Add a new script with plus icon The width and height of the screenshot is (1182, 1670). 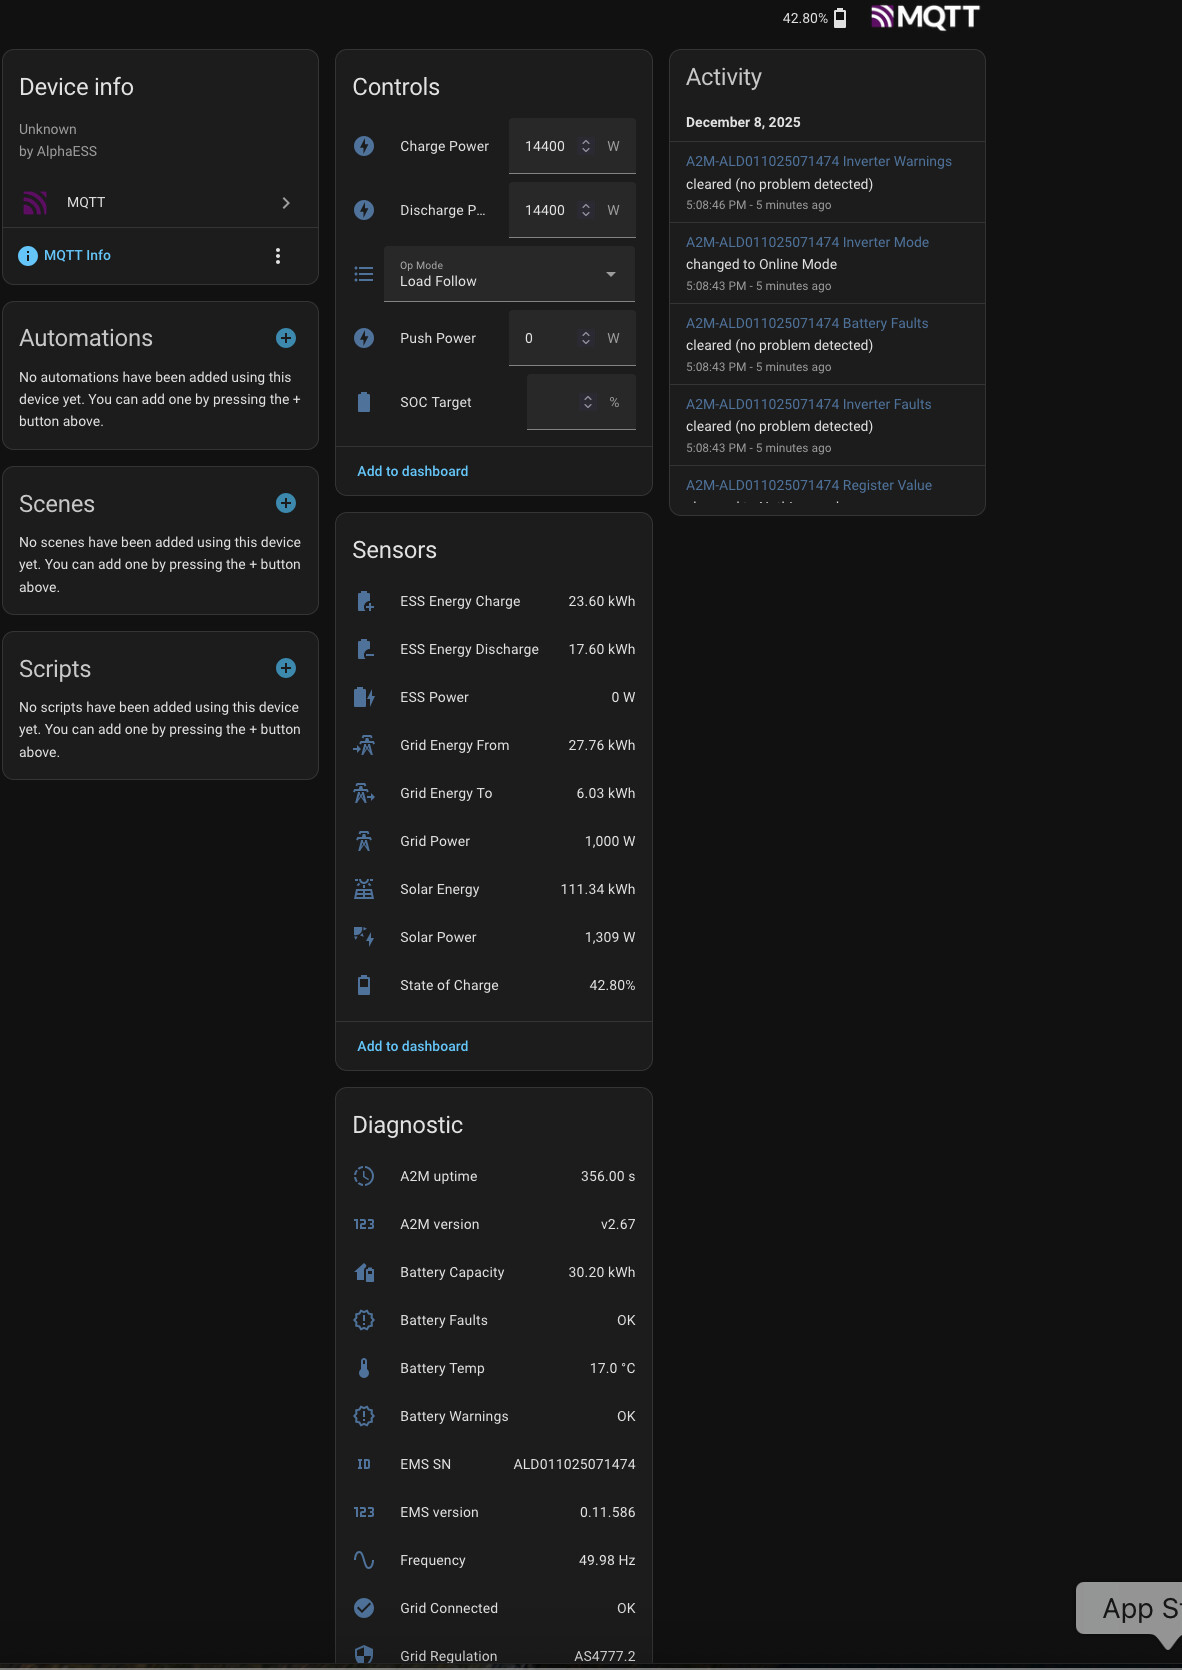(286, 668)
